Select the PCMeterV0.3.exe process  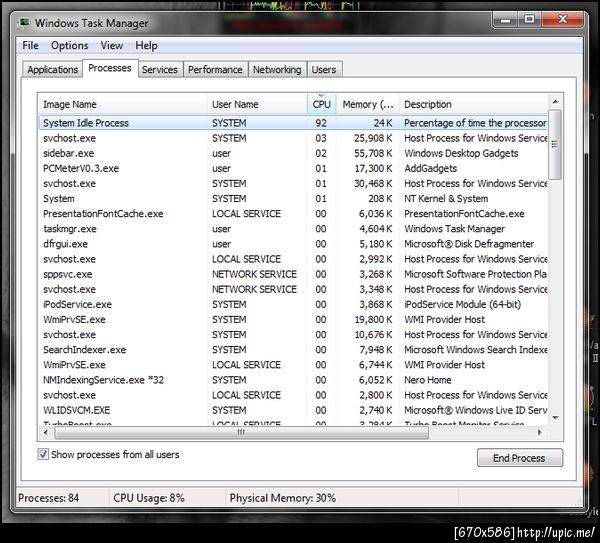(x=293, y=168)
